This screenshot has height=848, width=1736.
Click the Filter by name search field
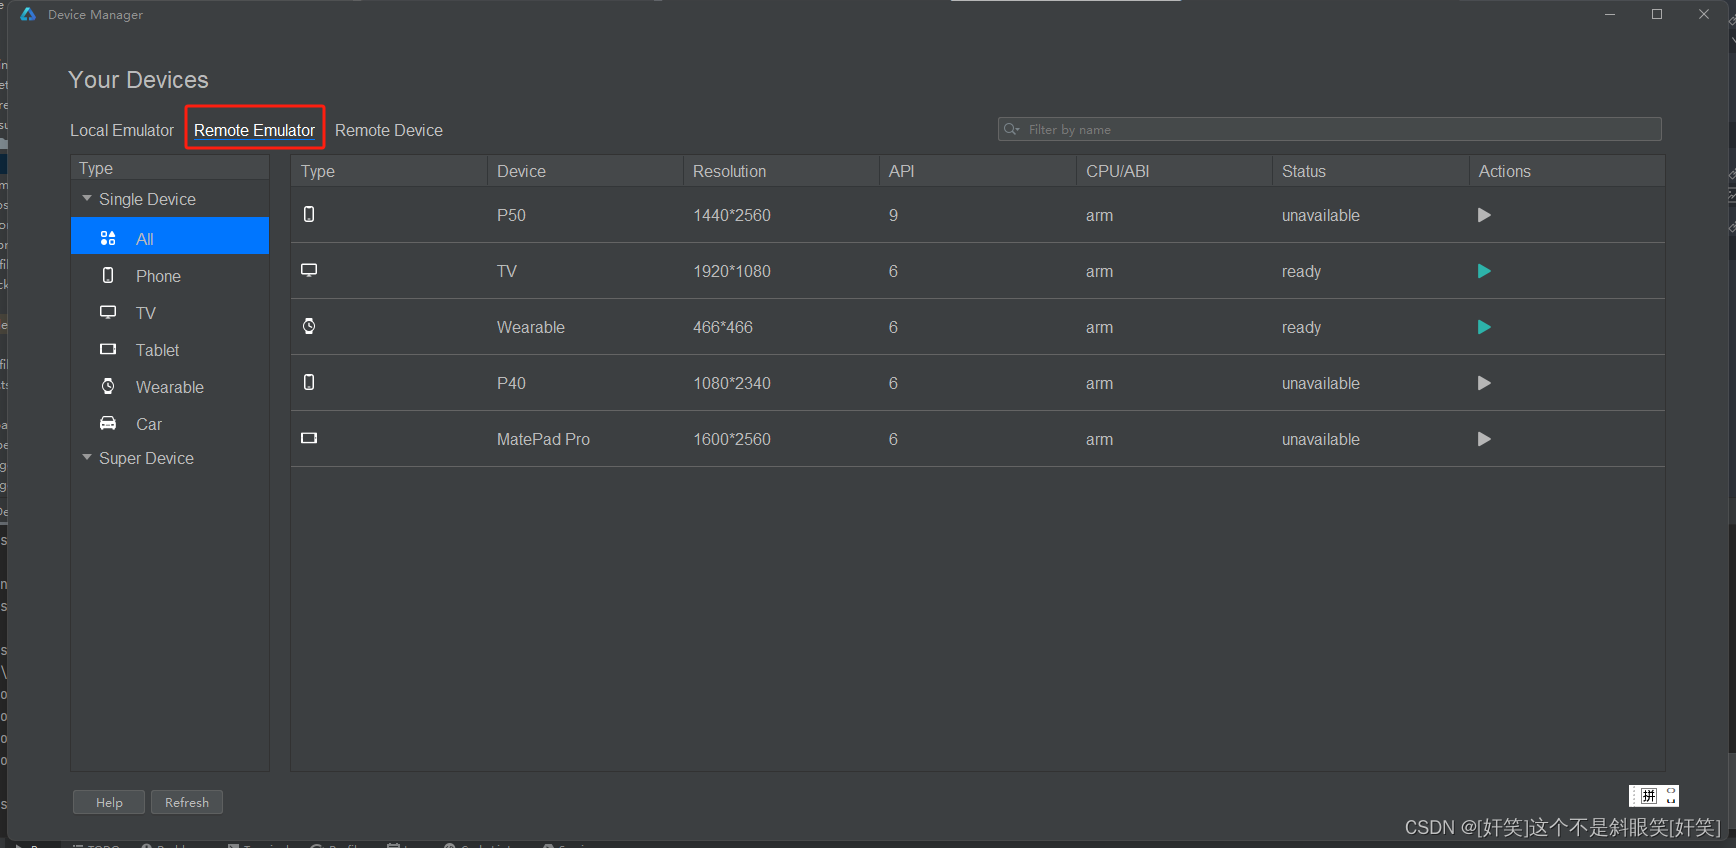[x=1330, y=129]
